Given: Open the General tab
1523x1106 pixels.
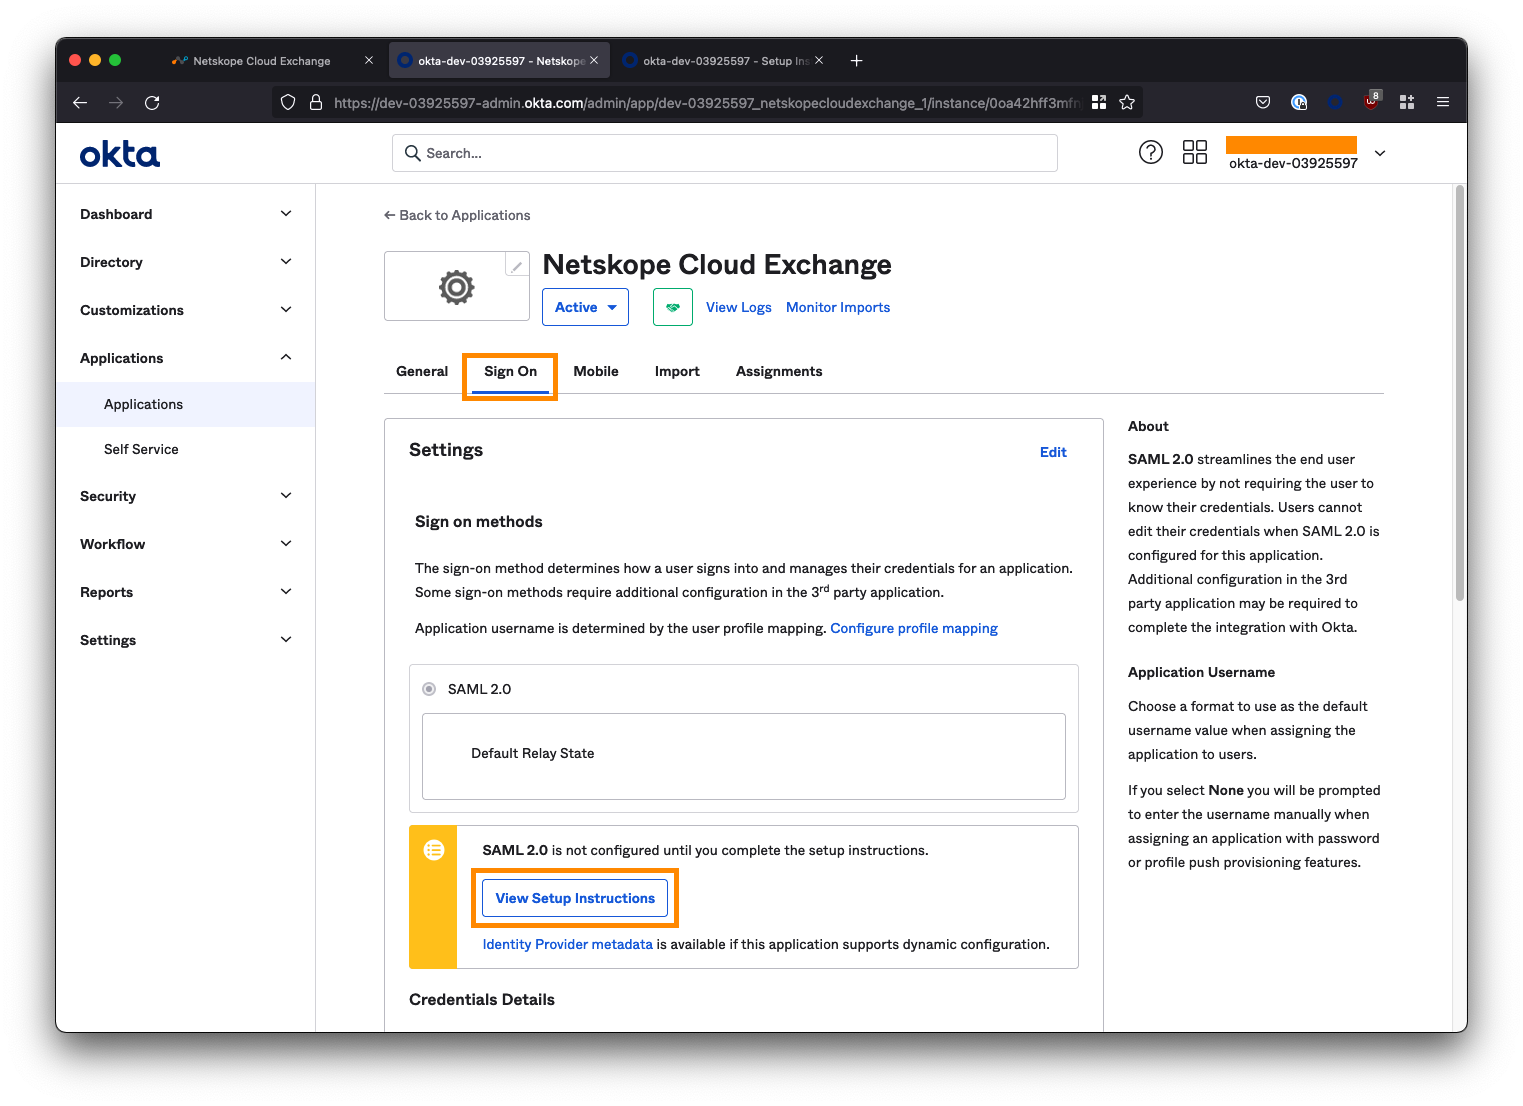Looking at the screenshot, I should point(422,371).
